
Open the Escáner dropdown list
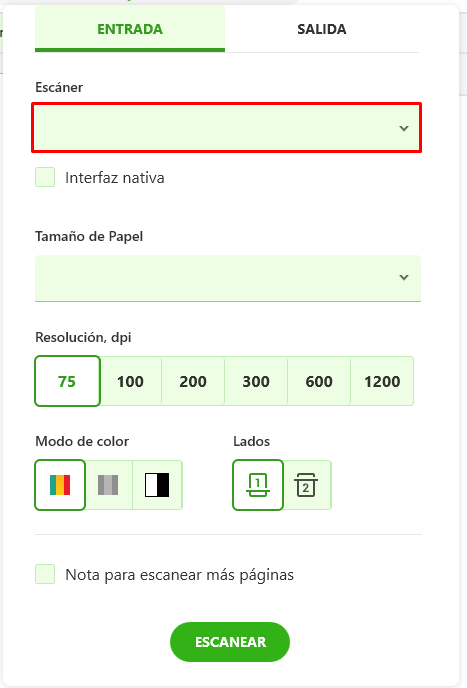tap(226, 128)
